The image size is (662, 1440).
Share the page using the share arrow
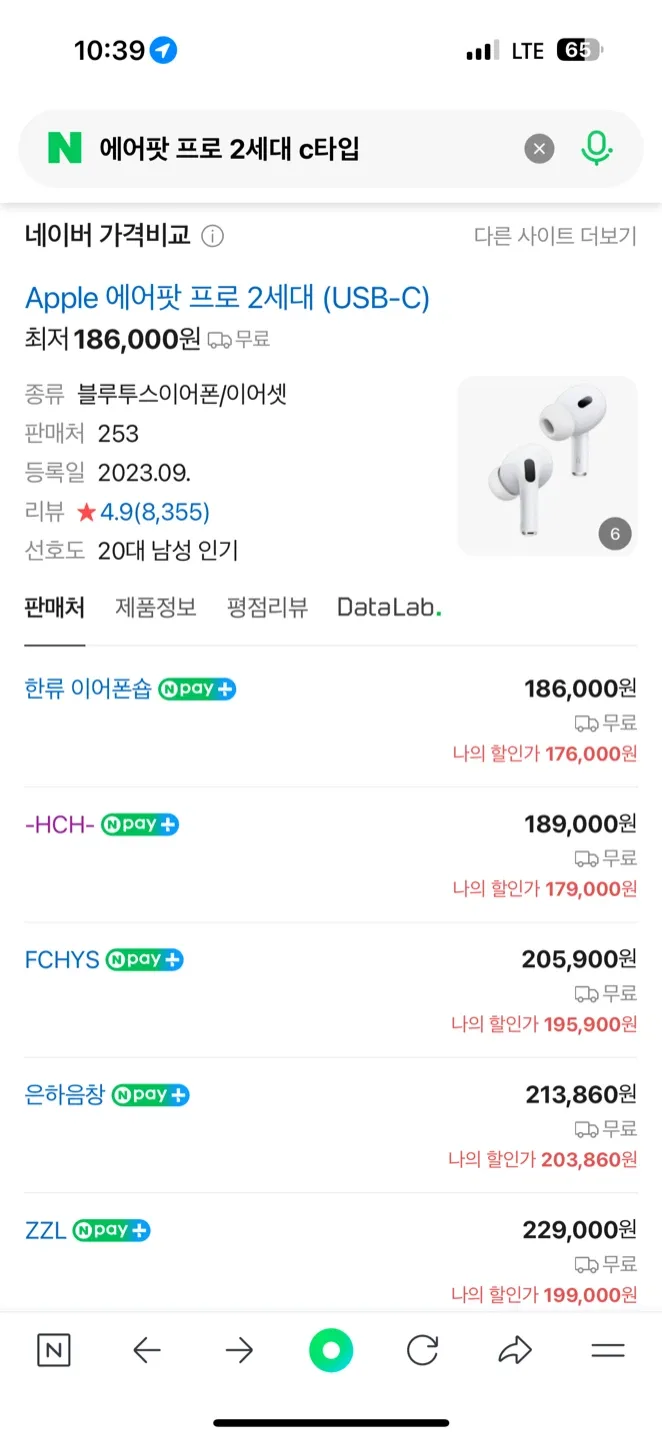pyautogui.click(x=515, y=1351)
